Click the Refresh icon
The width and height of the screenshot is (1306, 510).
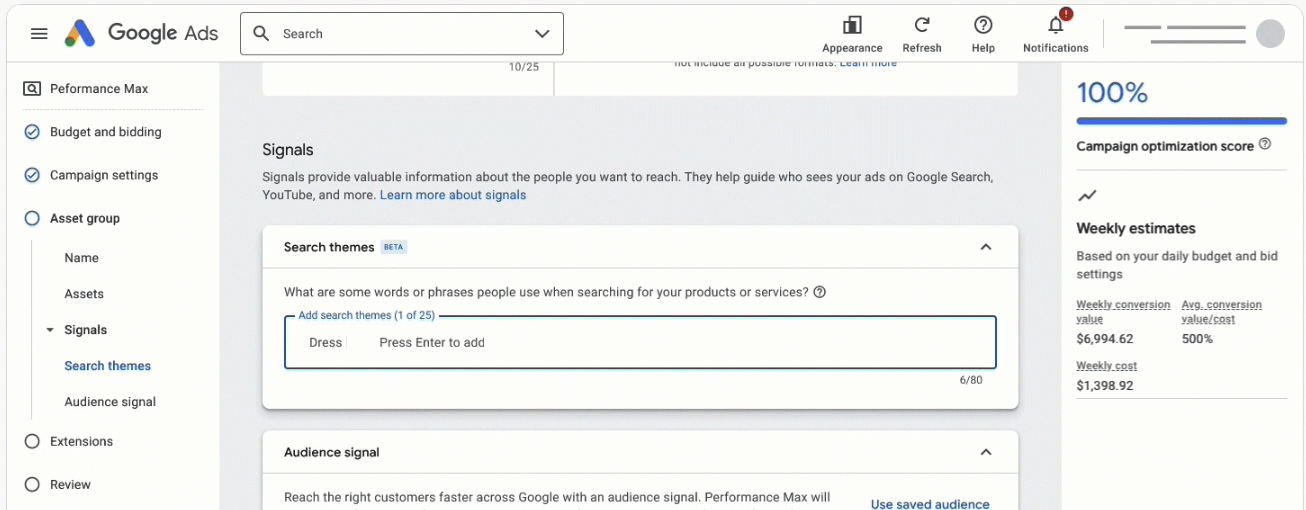[922, 26]
